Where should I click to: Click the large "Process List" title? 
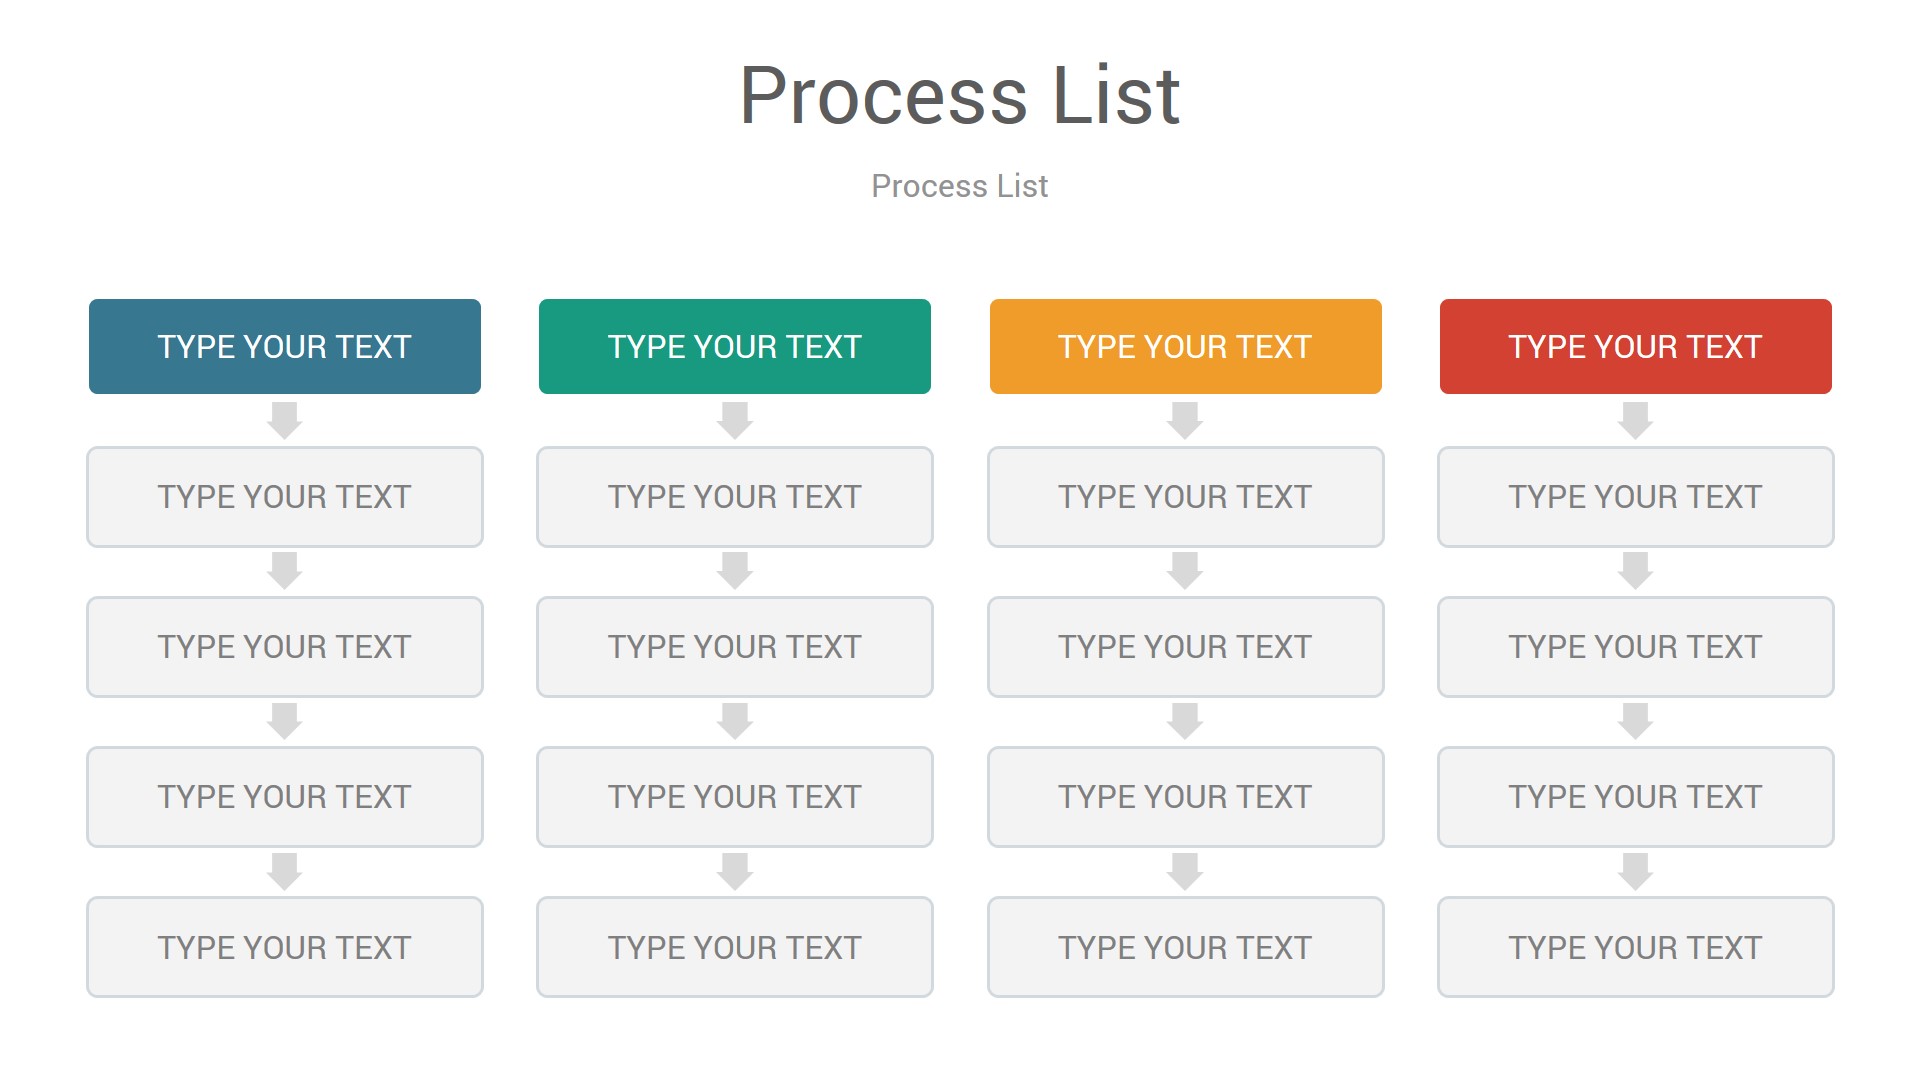click(x=960, y=96)
